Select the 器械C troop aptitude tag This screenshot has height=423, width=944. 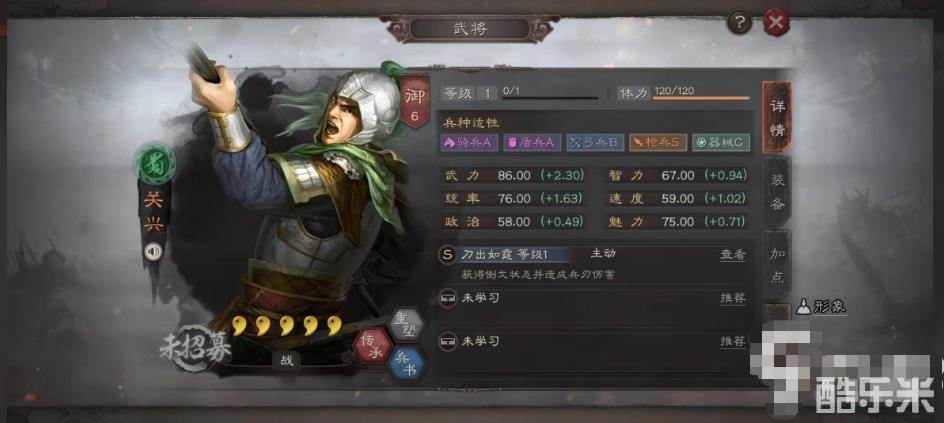click(x=721, y=143)
